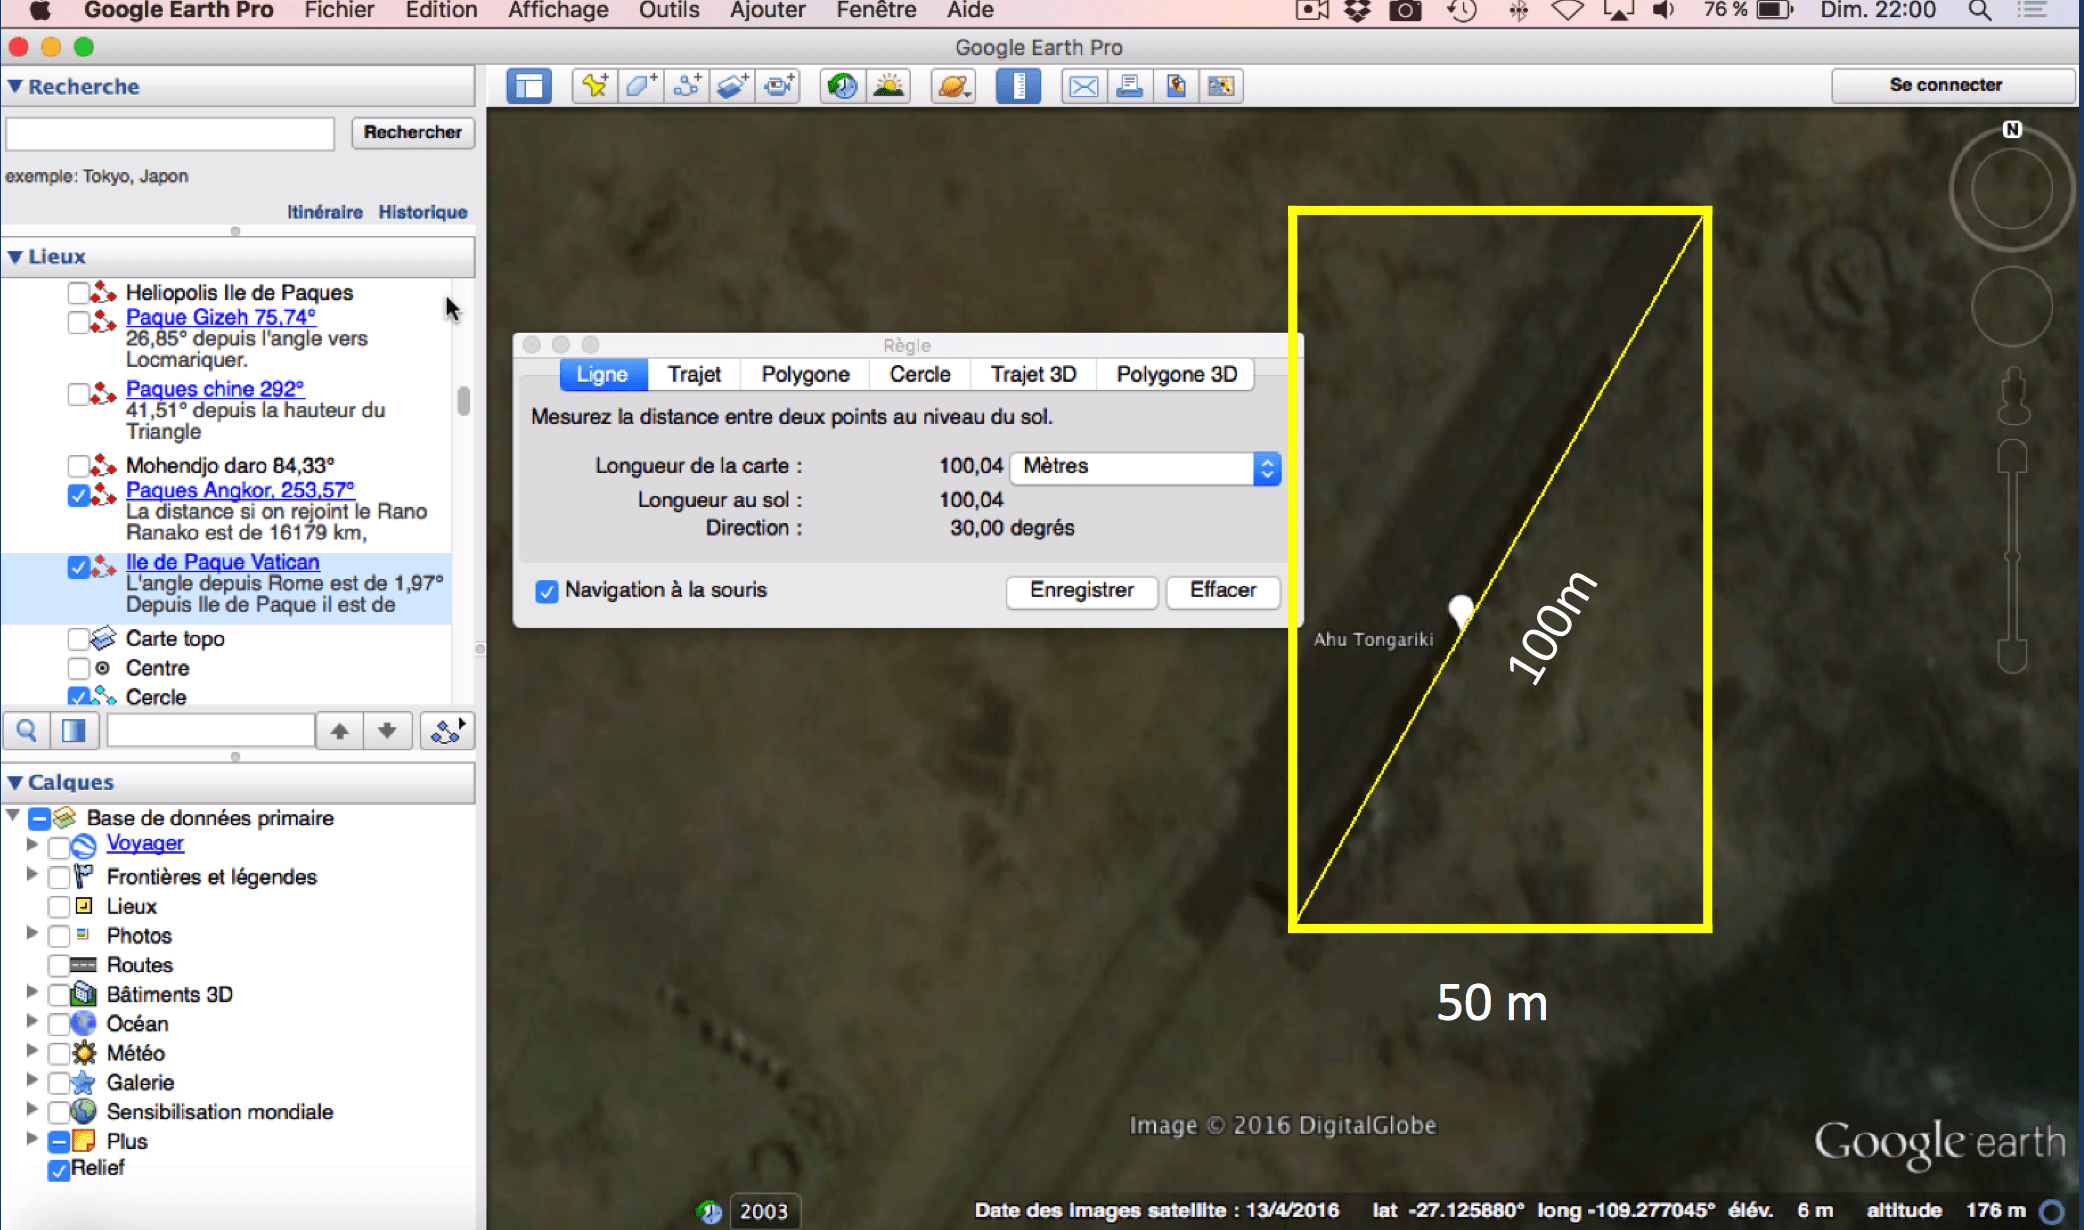Send by email via envelope icon
This screenshot has width=2084, height=1230.
pyautogui.click(x=1083, y=86)
